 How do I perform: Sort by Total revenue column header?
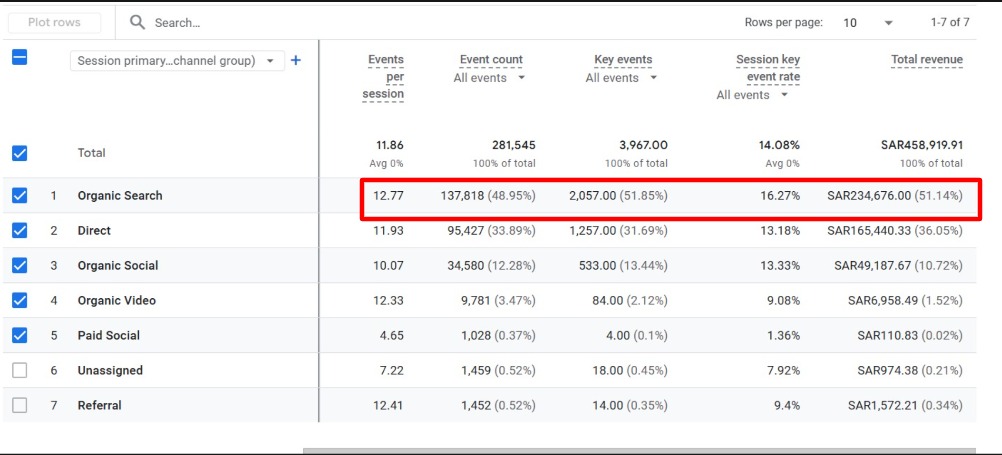click(x=926, y=60)
